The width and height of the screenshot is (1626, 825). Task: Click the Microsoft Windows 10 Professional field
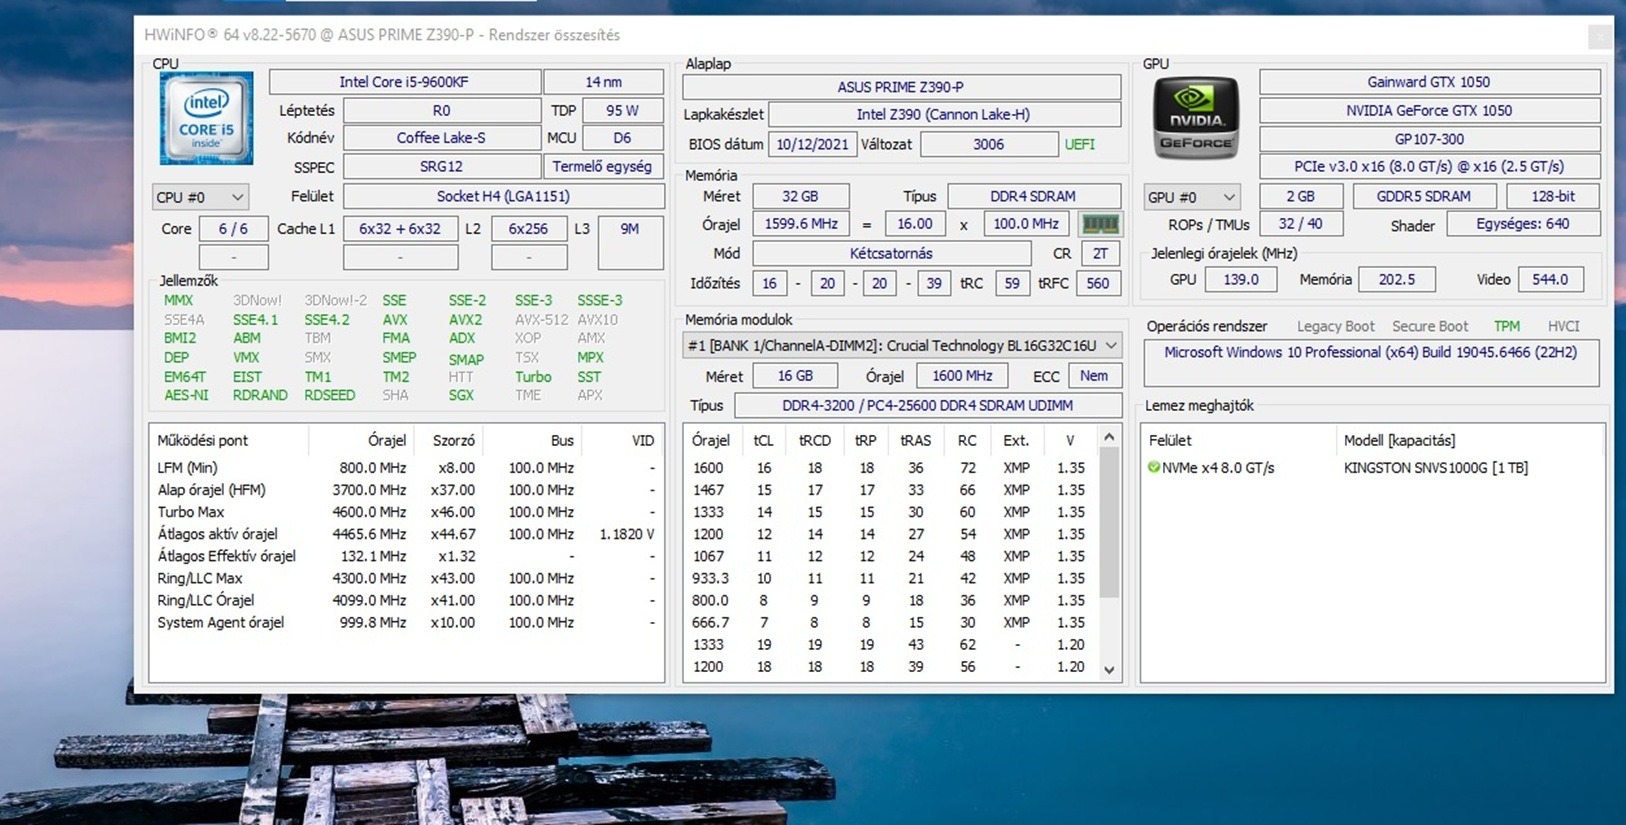[x=1371, y=362]
